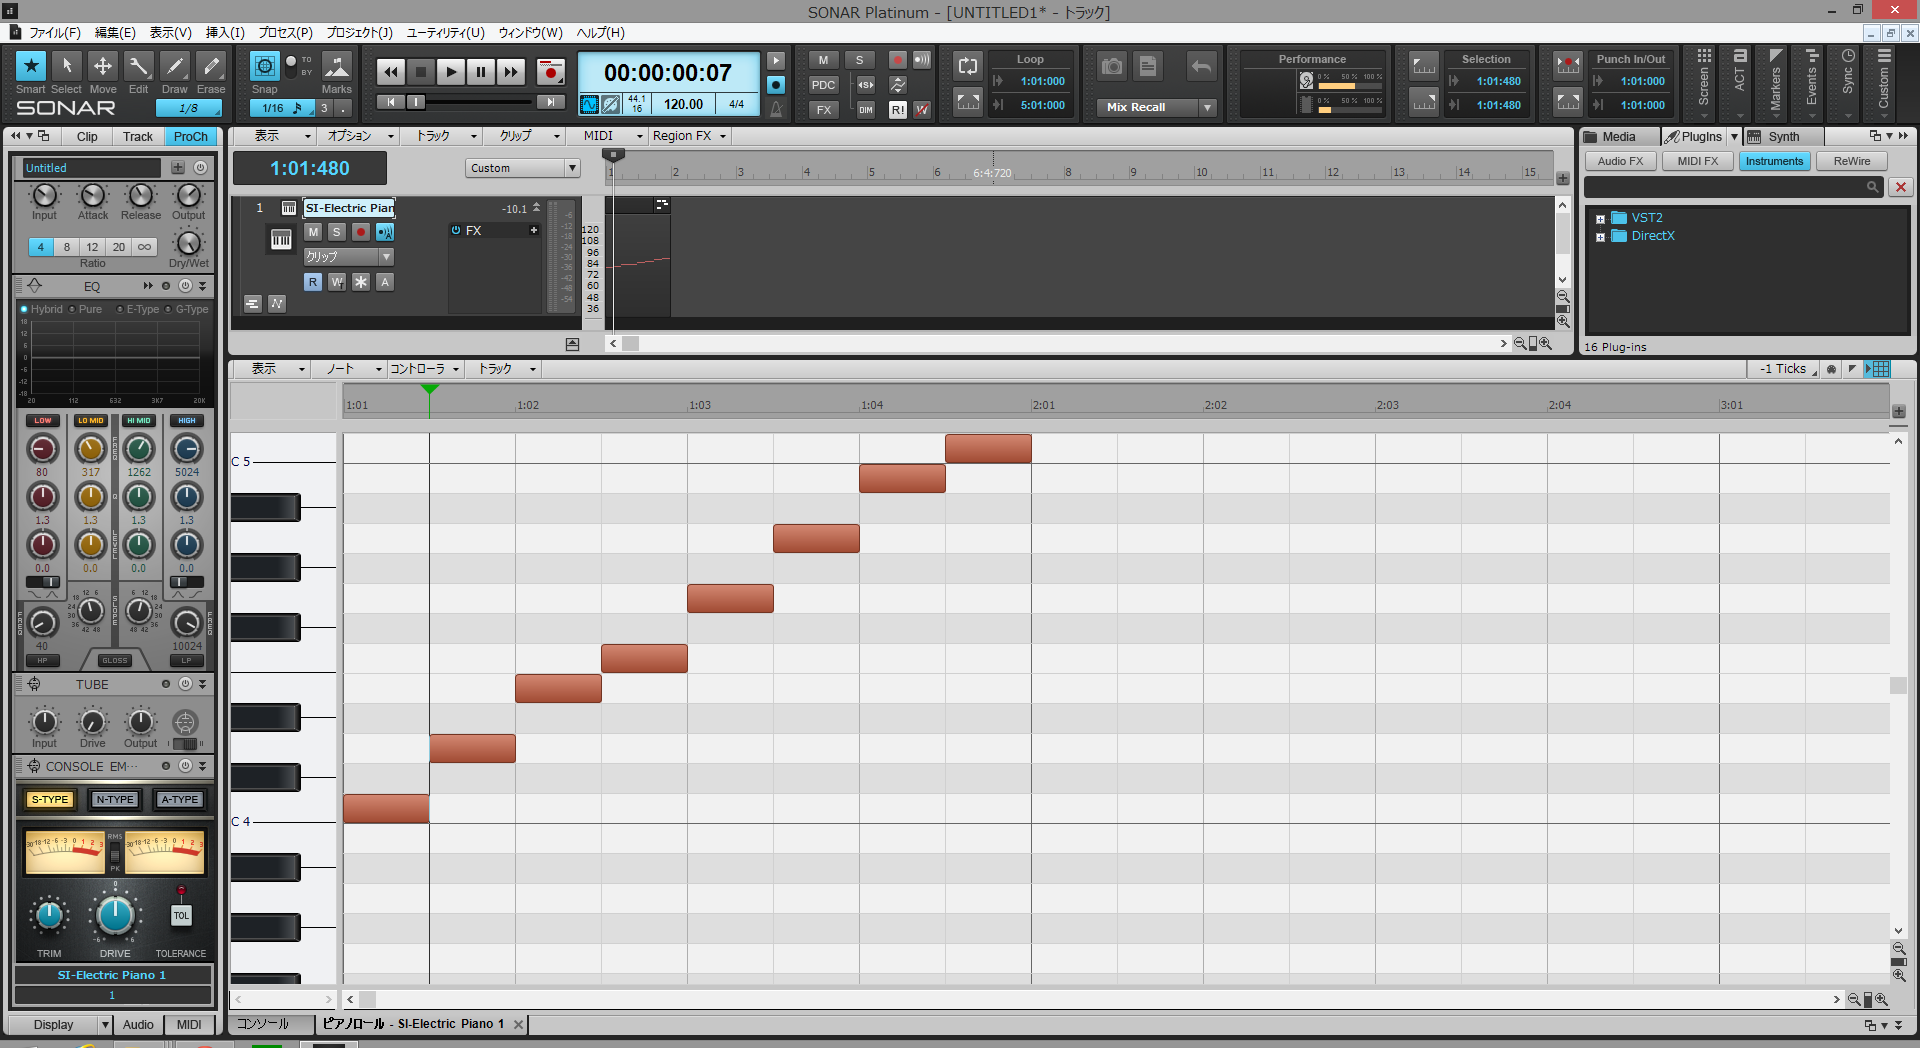
Task: Show ReWire devices list
Action: (1852, 161)
